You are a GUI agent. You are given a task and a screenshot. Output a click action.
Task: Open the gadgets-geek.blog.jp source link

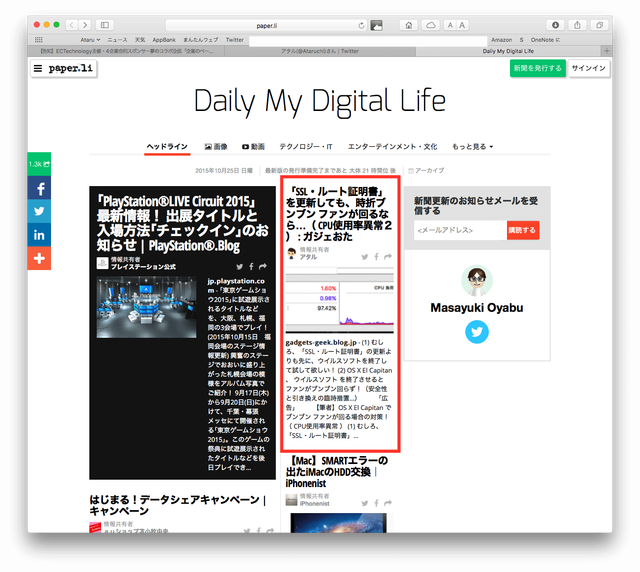click(321, 343)
